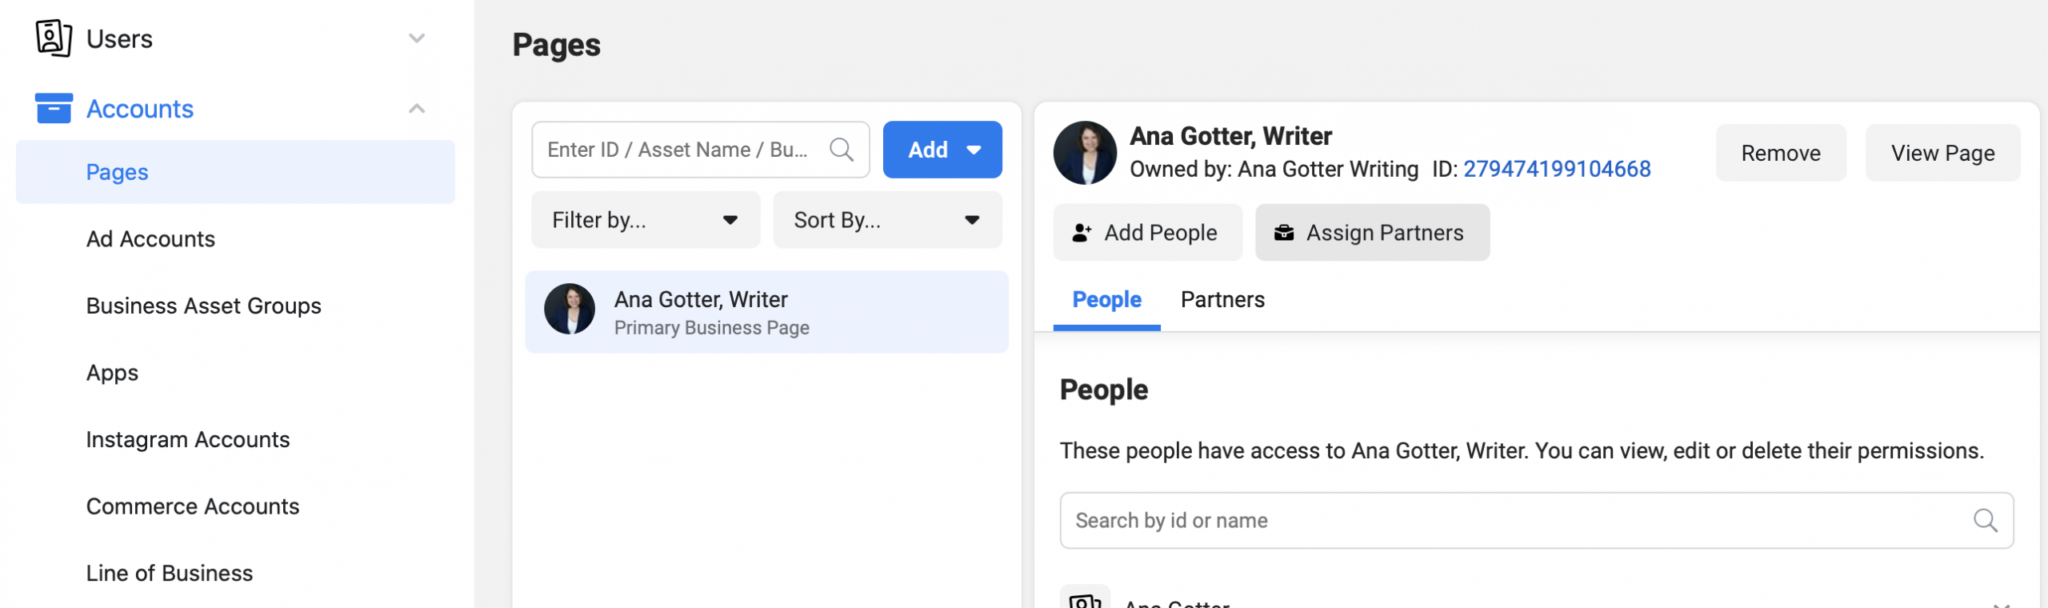Screen dimensions: 2048x608
Task: Click Ana Gotter avatar in pages list
Action: click(570, 309)
